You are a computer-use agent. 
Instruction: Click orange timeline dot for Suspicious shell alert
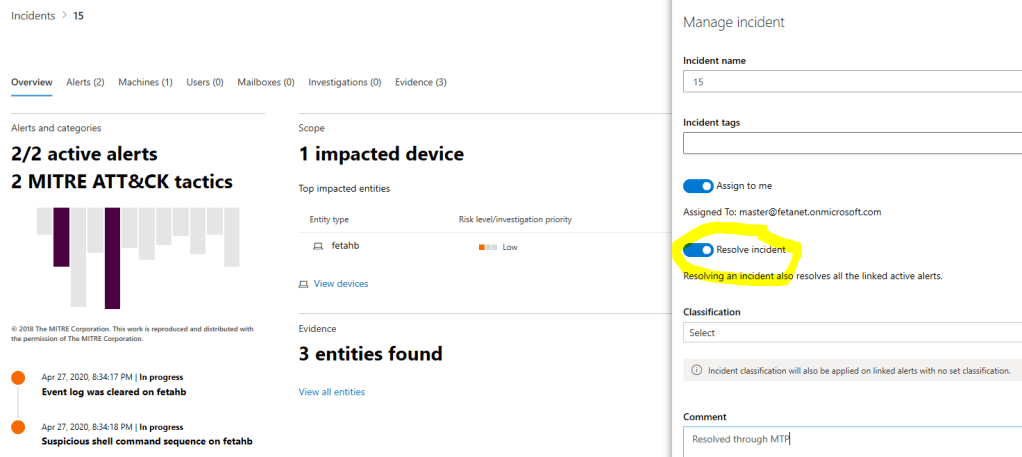pos(17,427)
